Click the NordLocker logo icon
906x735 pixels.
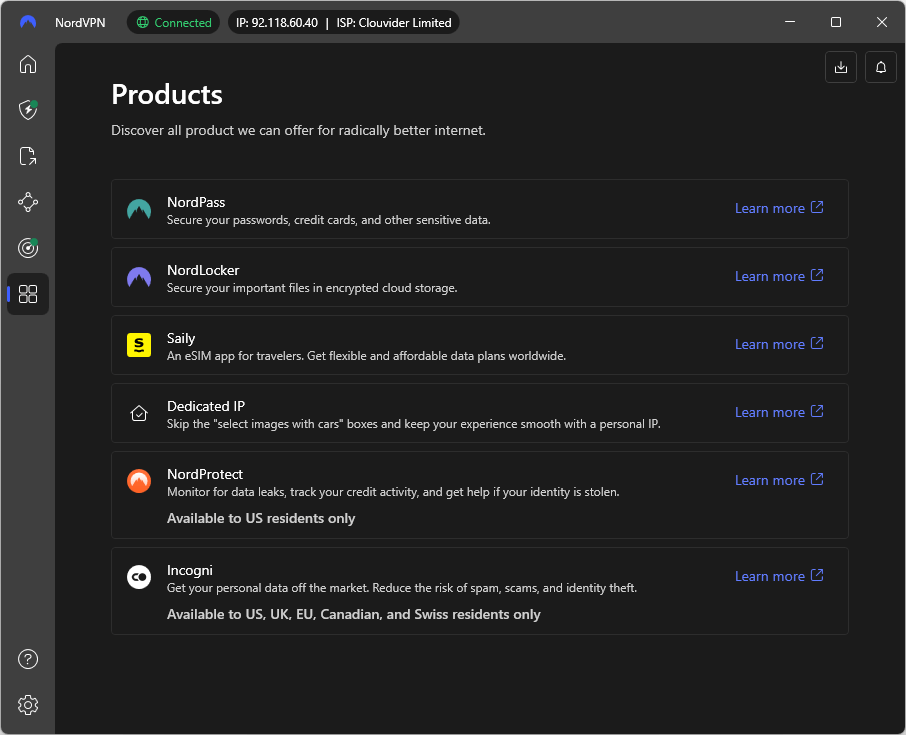139,277
